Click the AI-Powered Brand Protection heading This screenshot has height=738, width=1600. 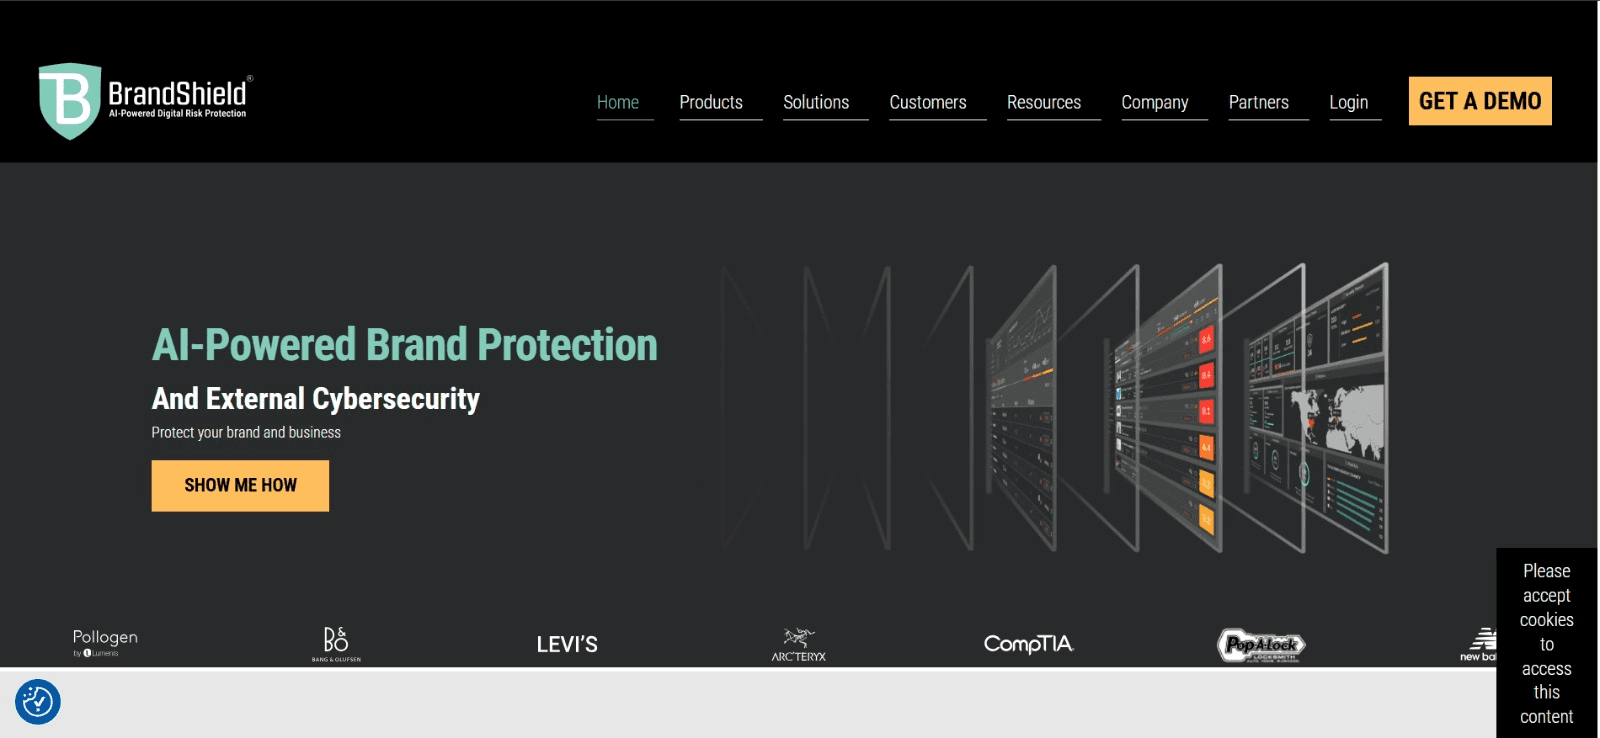[404, 345]
